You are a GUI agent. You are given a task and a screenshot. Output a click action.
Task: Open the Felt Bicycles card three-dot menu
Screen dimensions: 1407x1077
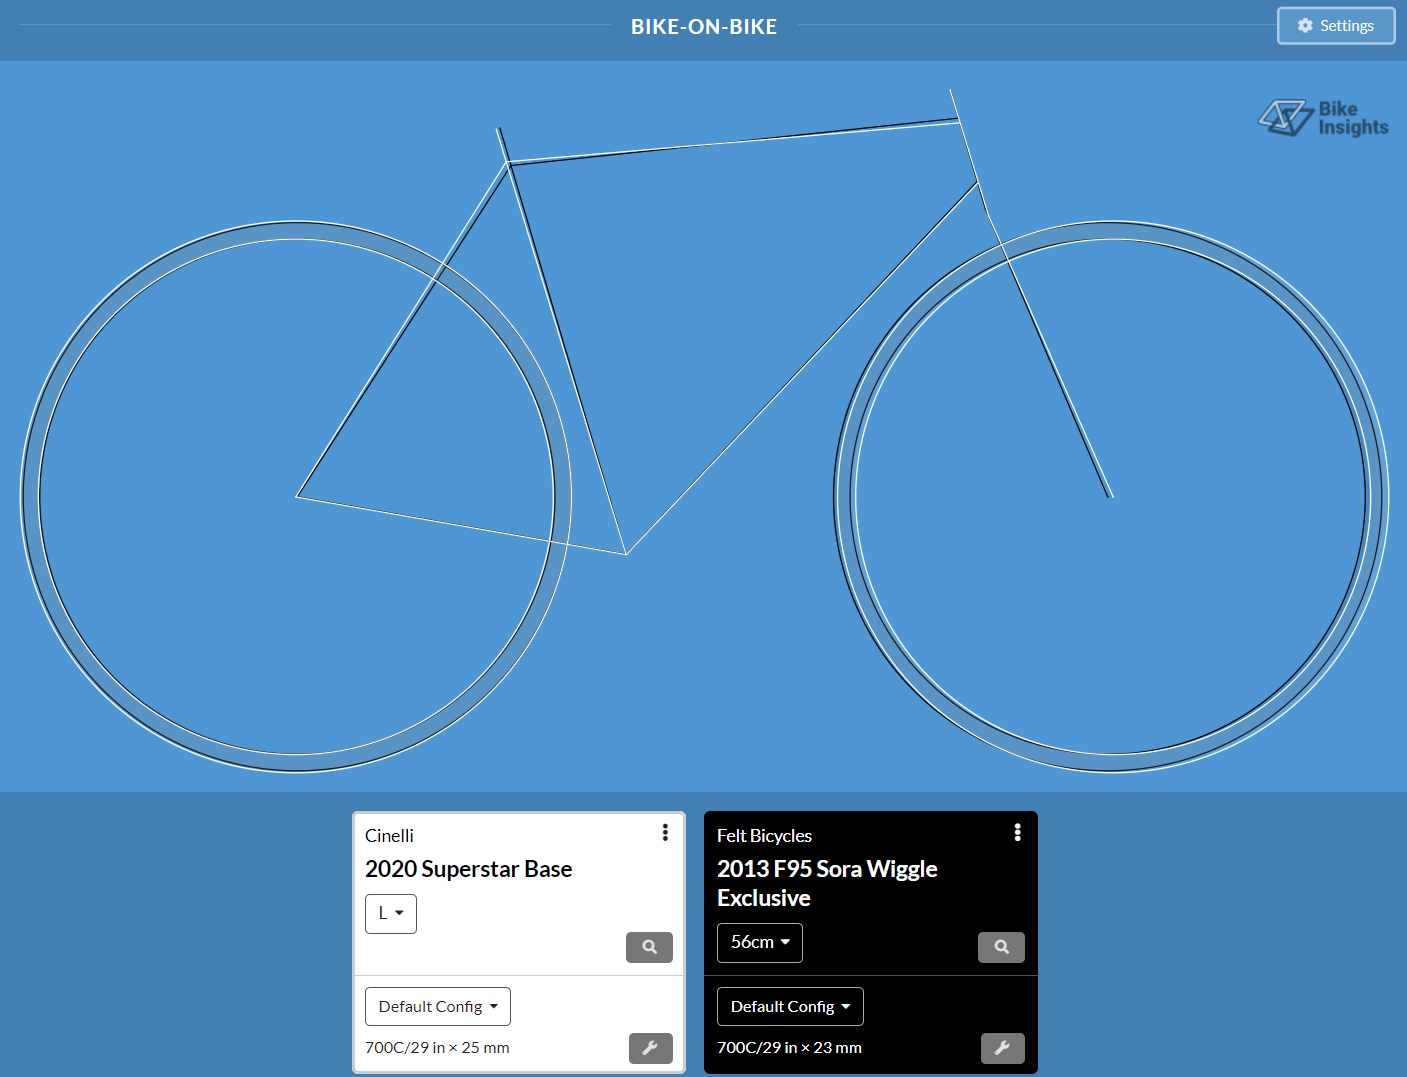pyautogui.click(x=1017, y=833)
